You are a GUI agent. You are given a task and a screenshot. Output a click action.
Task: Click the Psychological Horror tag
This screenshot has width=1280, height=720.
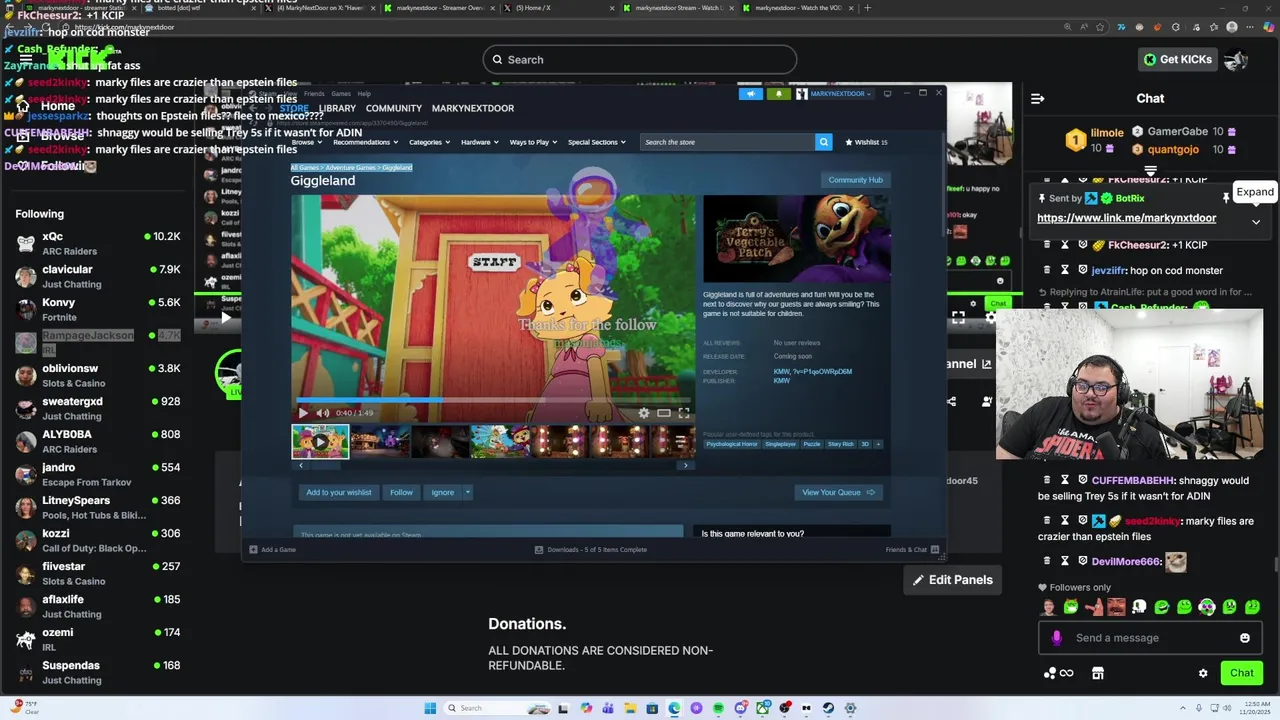732,444
